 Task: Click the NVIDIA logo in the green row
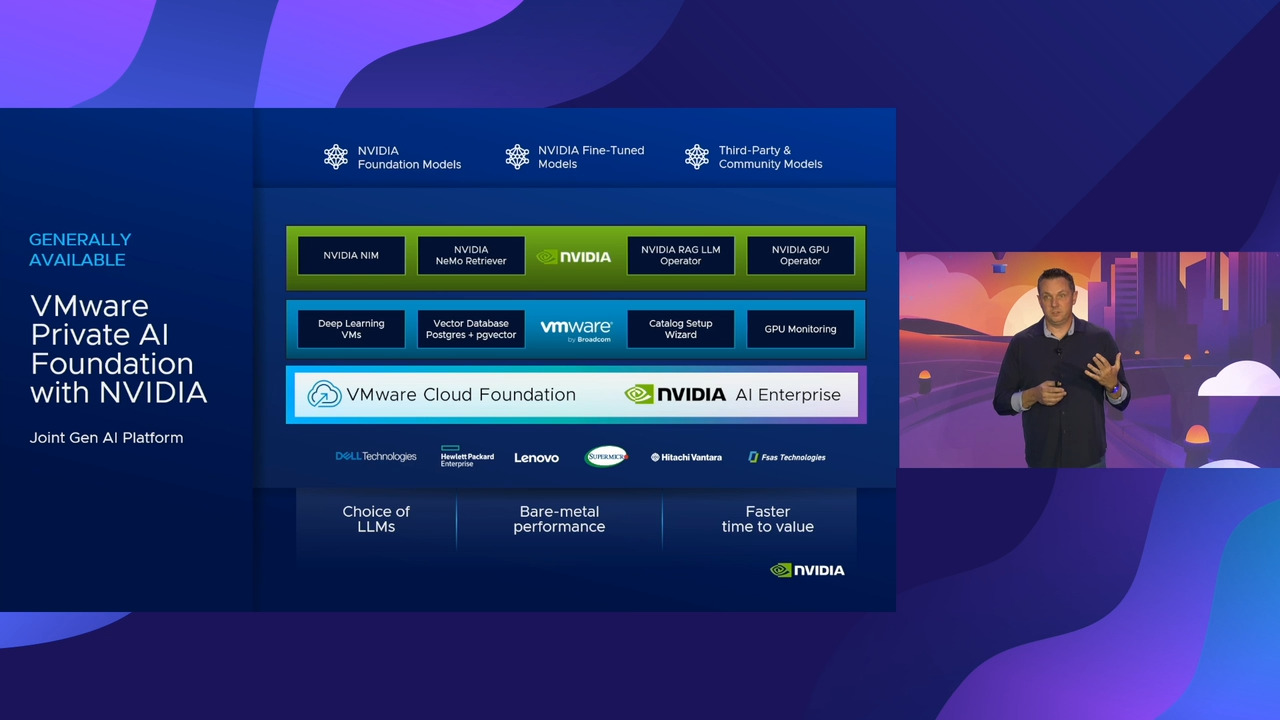(574, 257)
